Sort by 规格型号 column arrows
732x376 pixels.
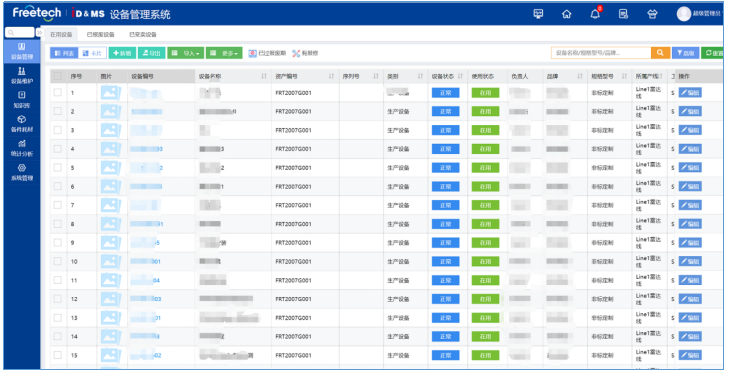624,76
